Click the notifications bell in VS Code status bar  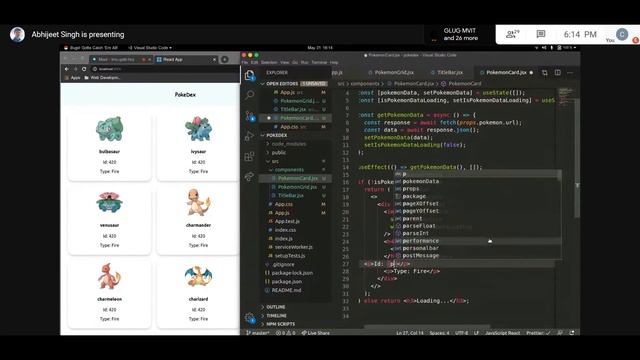(571, 333)
